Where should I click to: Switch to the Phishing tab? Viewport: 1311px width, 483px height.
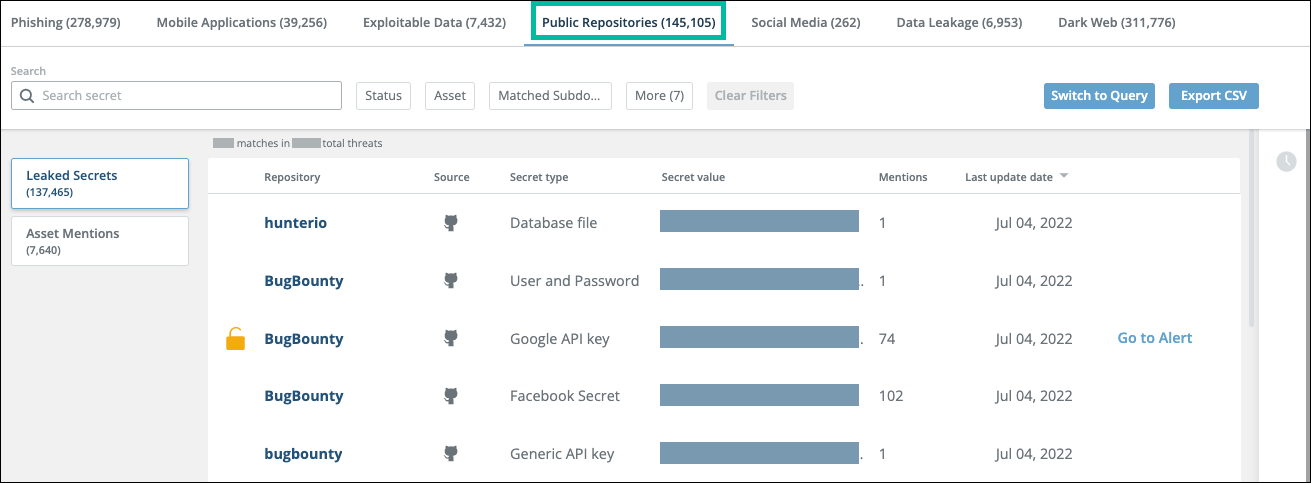click(65, 22)
